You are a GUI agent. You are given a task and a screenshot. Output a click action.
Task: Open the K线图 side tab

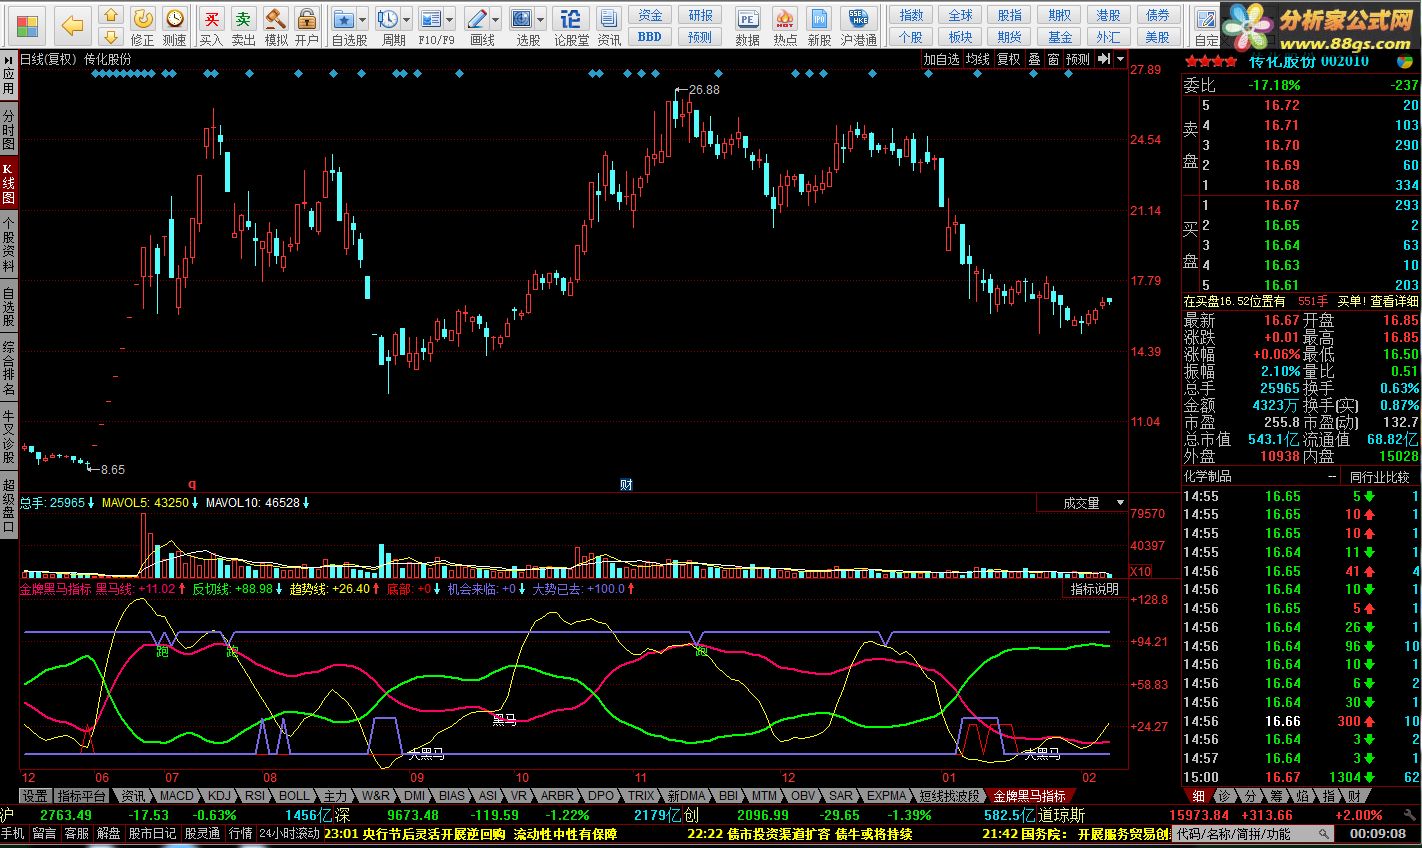[8, 185]
